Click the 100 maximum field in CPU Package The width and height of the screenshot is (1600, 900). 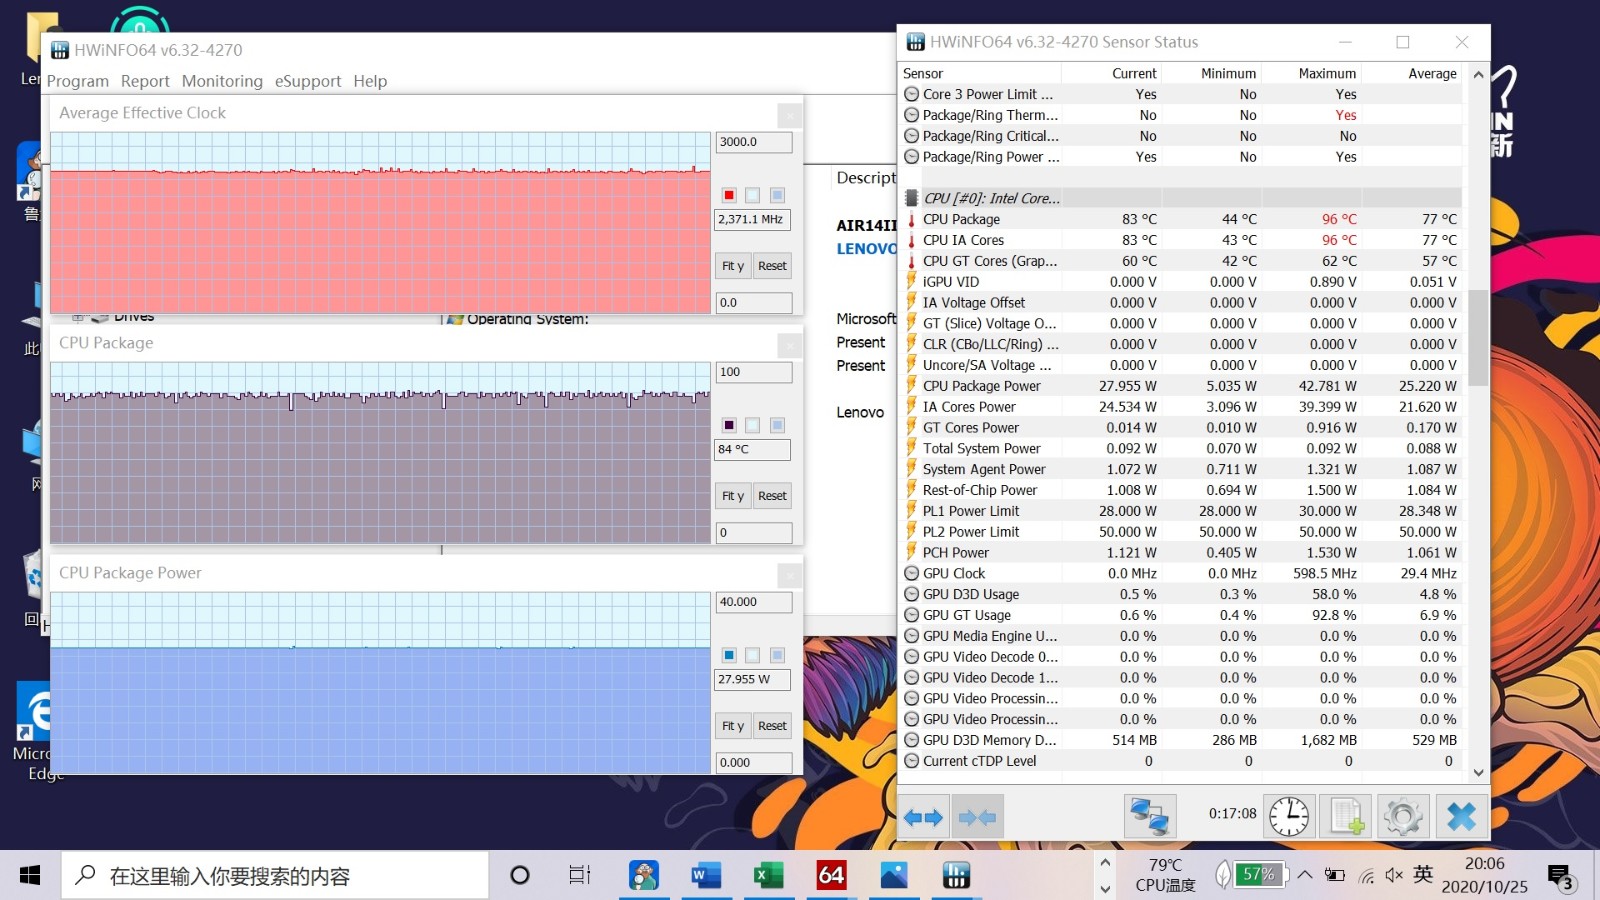pyautogui.click(x=754, y=372)
